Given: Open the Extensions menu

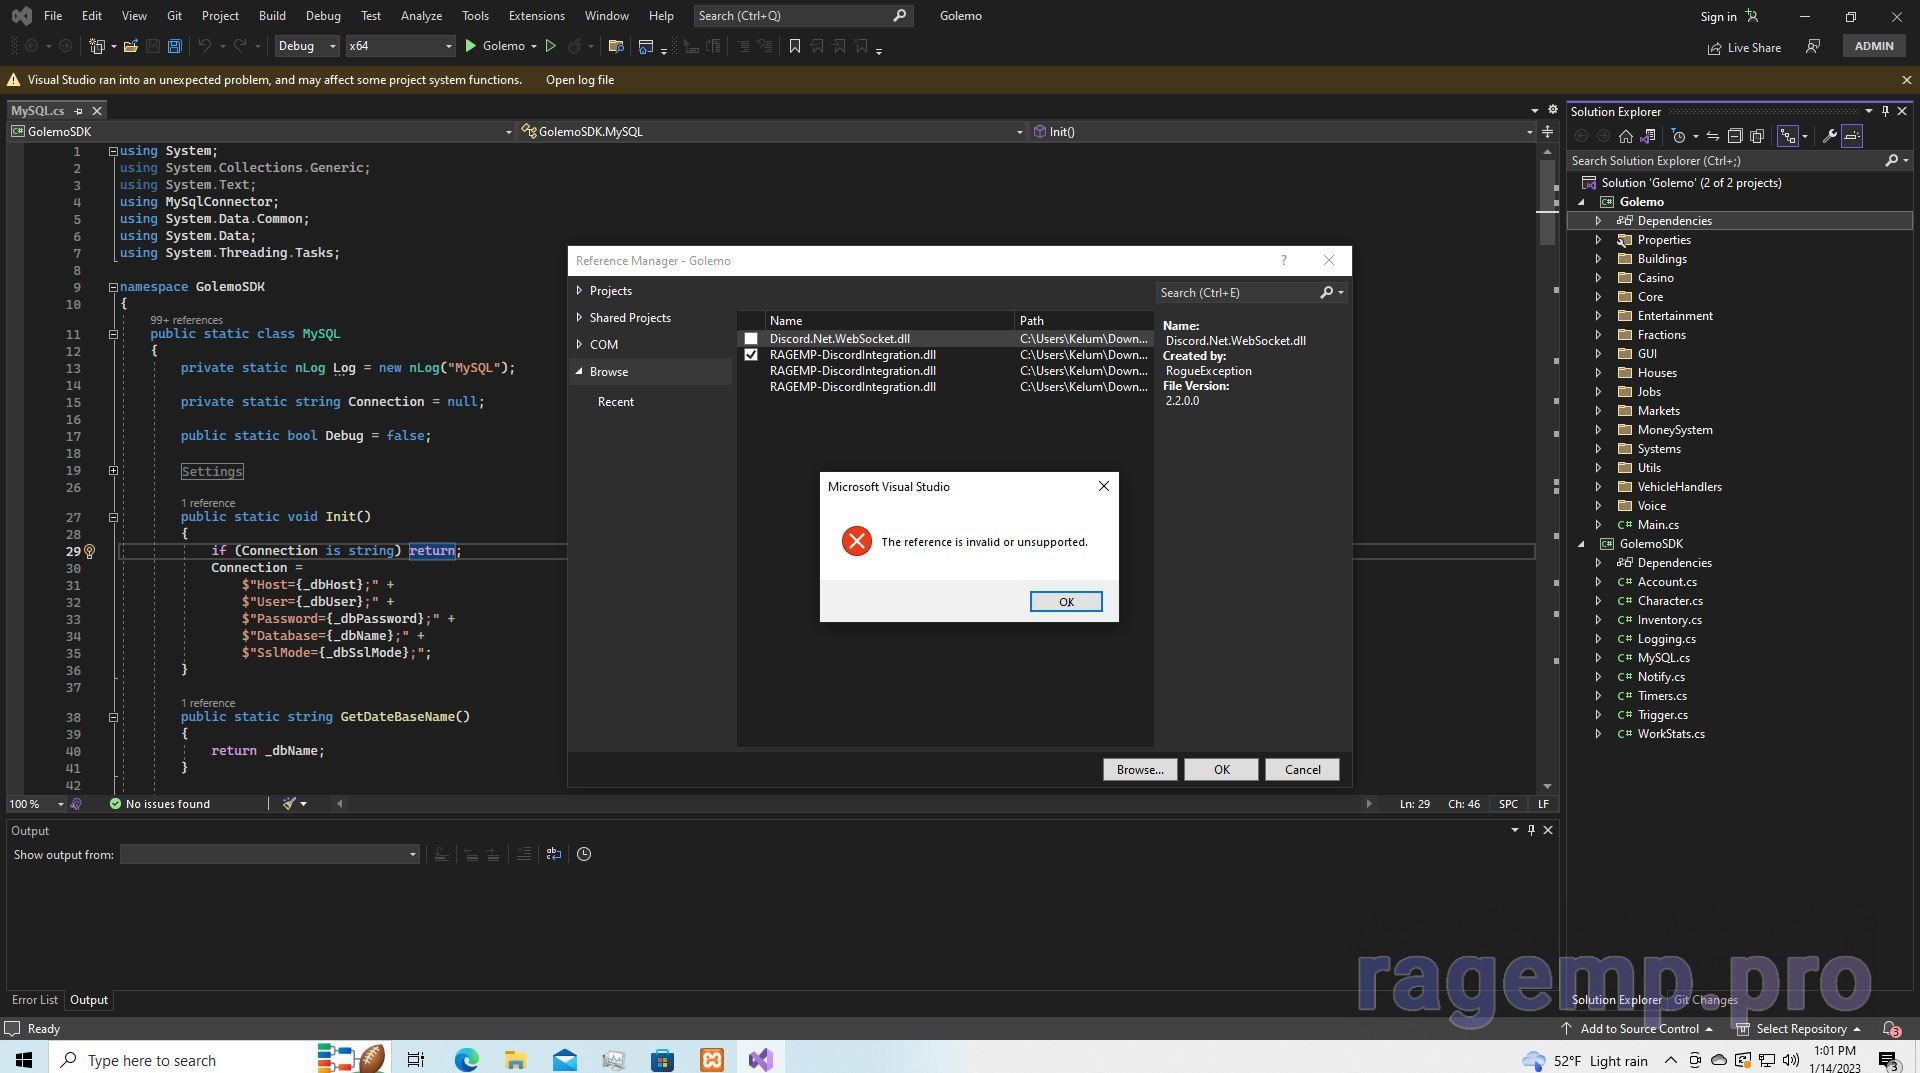Looking at the screenshot, I should tap(537, 16).
